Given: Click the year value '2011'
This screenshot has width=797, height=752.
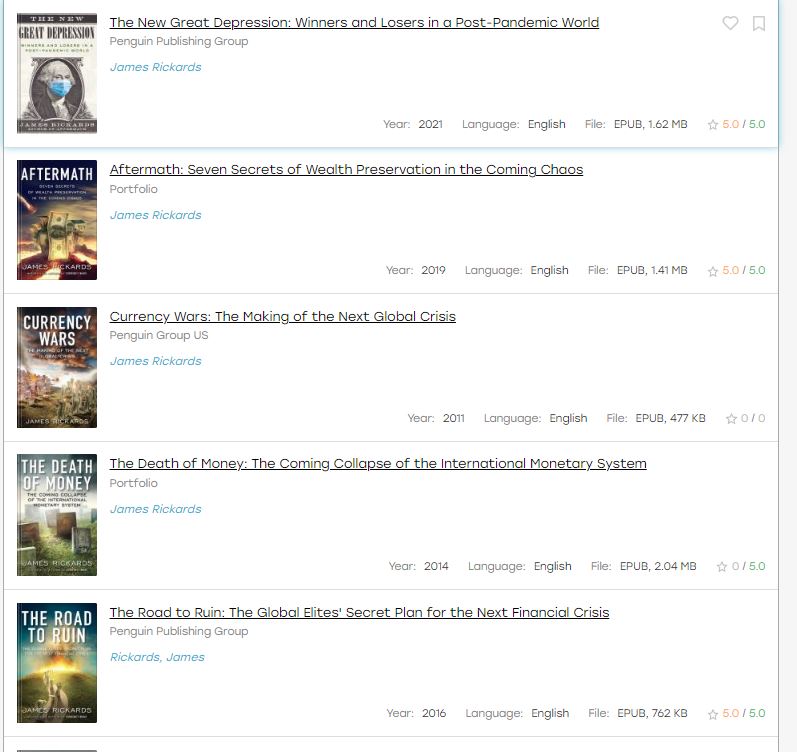Looking at the screenshot, I should tap(453, 418).
